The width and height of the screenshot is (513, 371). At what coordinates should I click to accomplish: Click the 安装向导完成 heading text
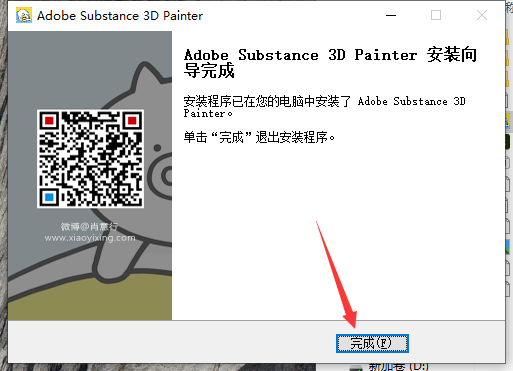coord(330,62)
